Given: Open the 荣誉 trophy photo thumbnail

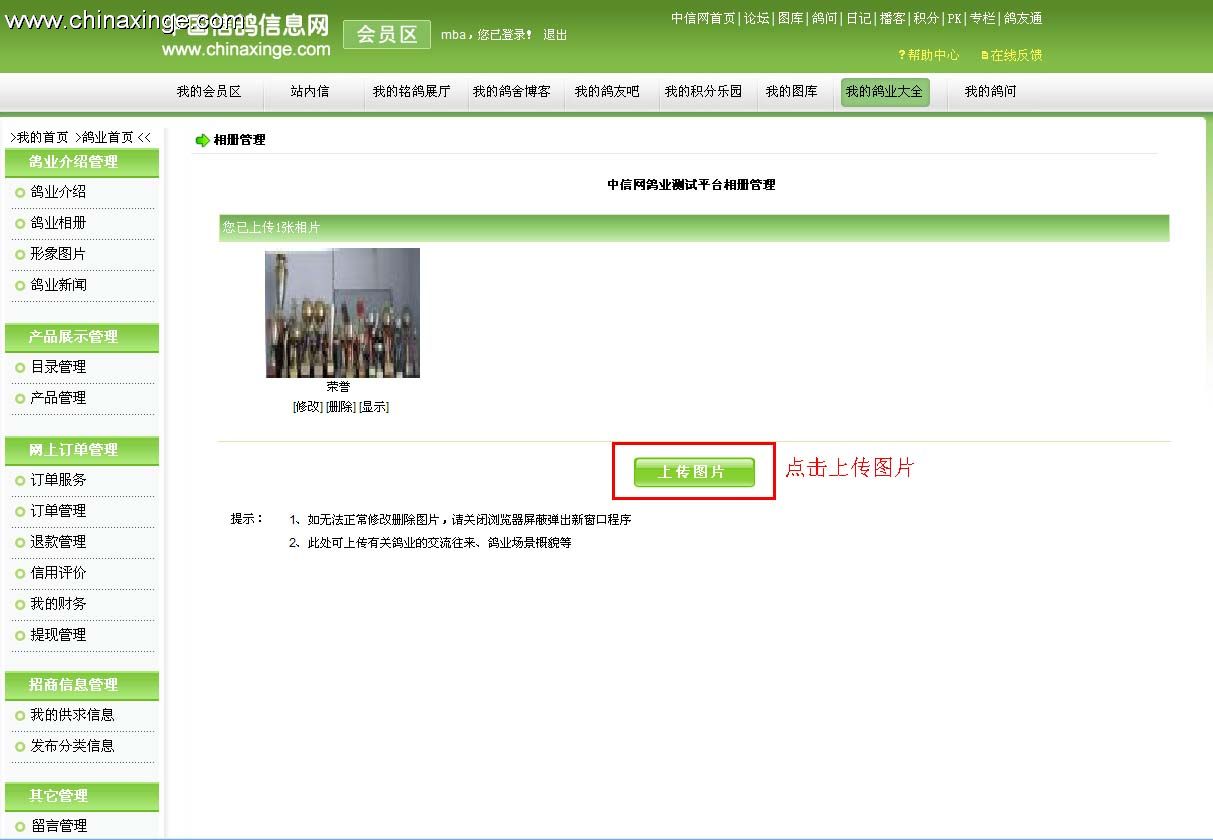Looking at the screenshot, I should (x=342, y=313).
